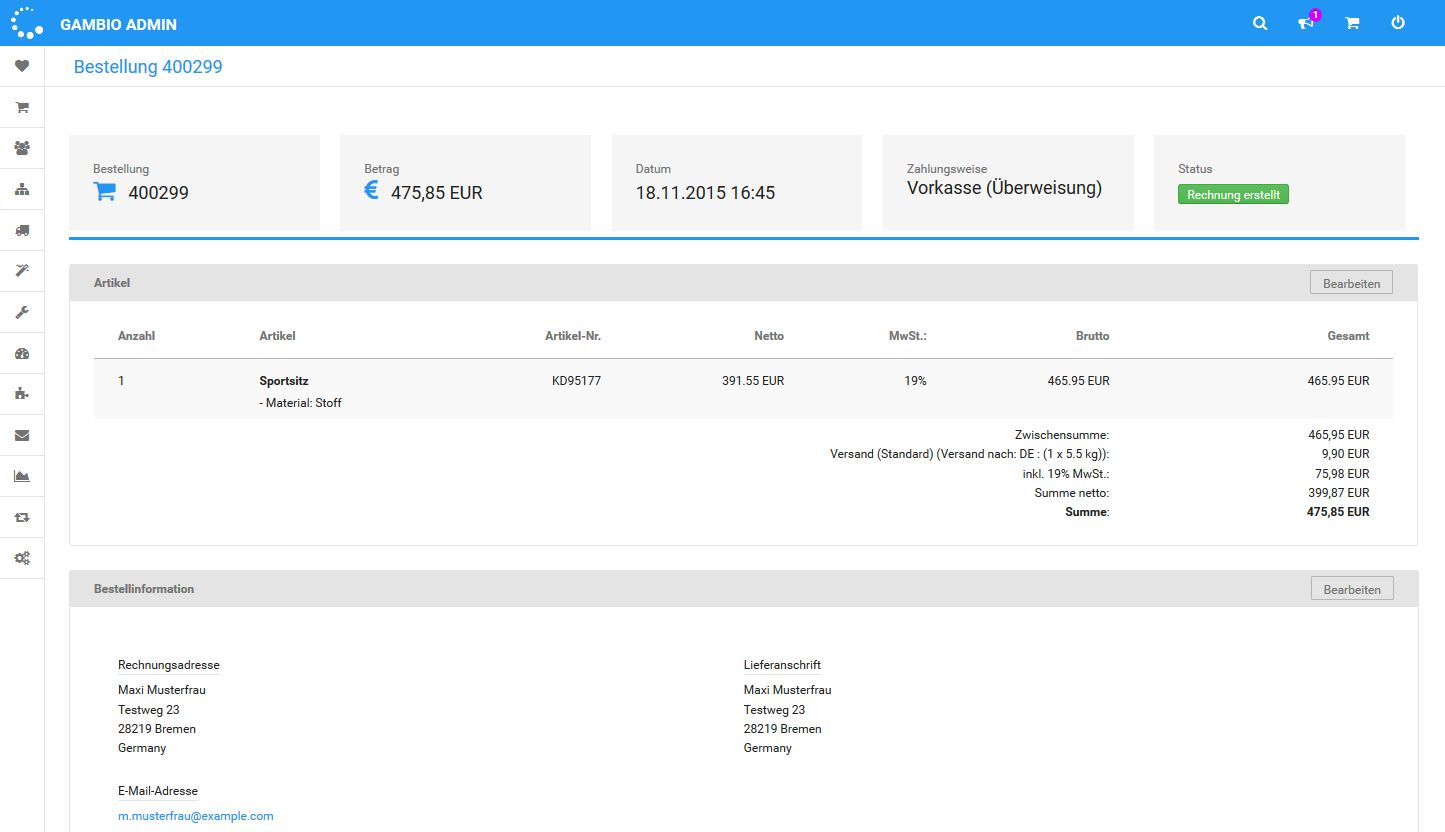
Task: Click the shopping cart icon in header
Action: coord(1352,23)
